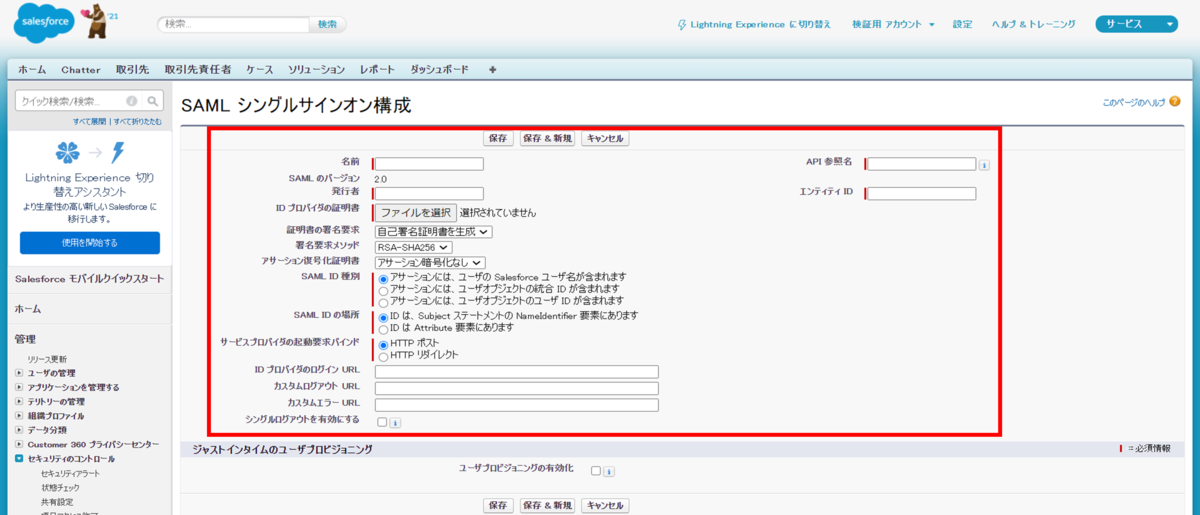1200x515 pixels.
Task: Click the bottom 保存 button
Action: click(x=499, y=506)
